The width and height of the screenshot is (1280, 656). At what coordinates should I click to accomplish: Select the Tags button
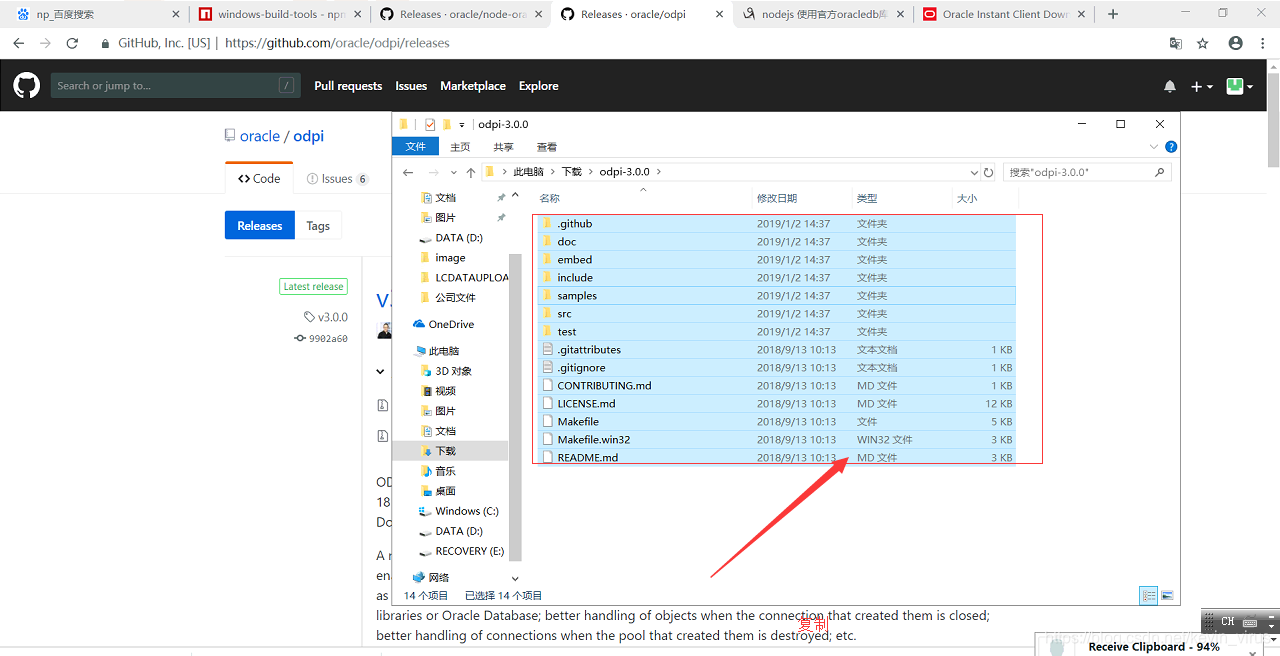point(318,226)
